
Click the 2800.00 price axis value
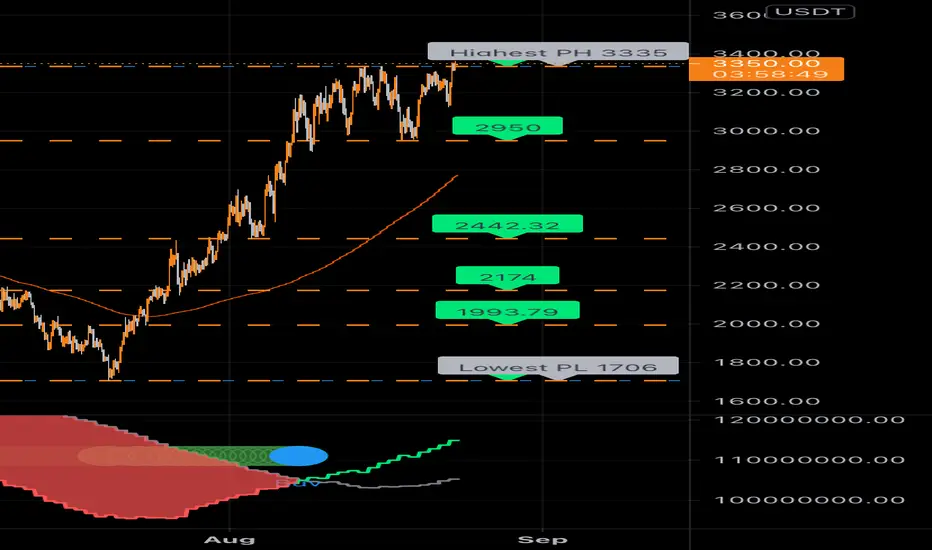[x=766, y=169]
